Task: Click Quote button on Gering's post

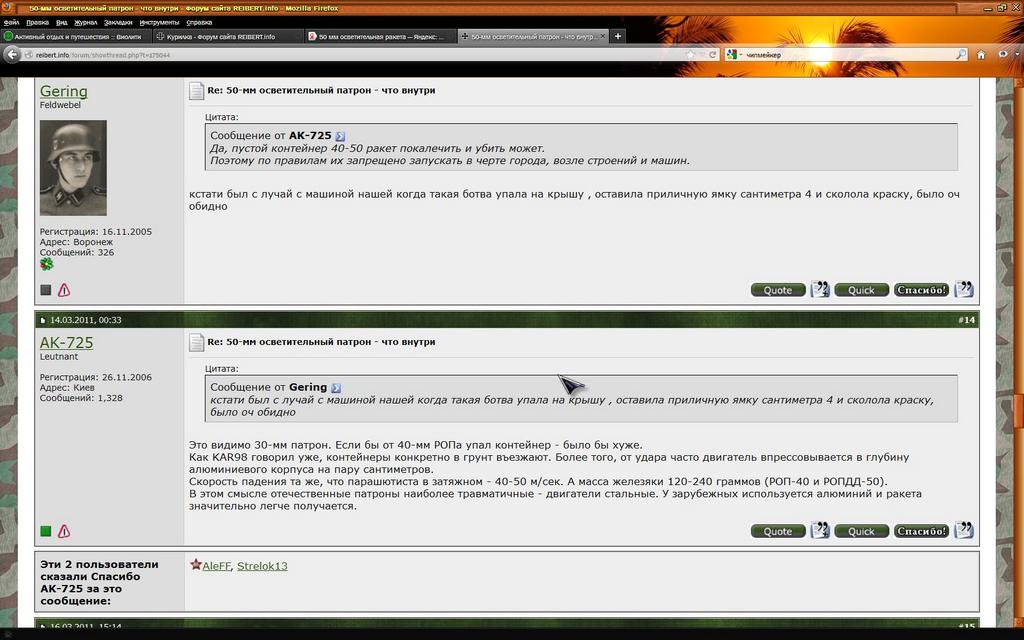Action: (x=778, y=290)
